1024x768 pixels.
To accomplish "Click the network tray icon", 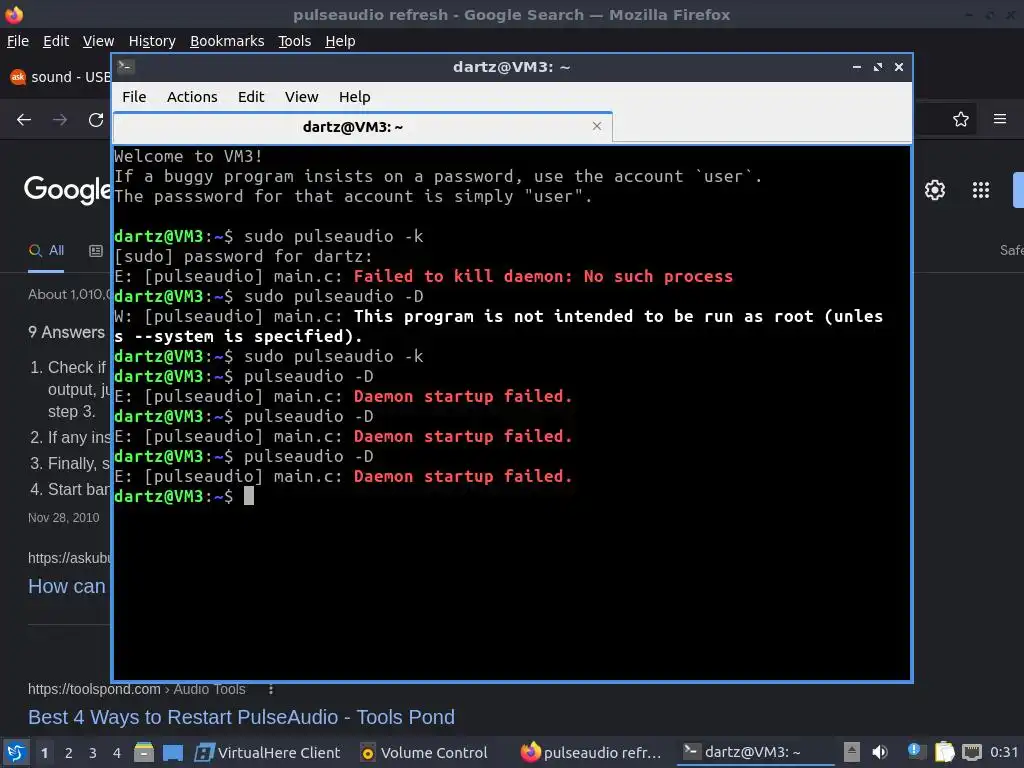I will point(972,752).
